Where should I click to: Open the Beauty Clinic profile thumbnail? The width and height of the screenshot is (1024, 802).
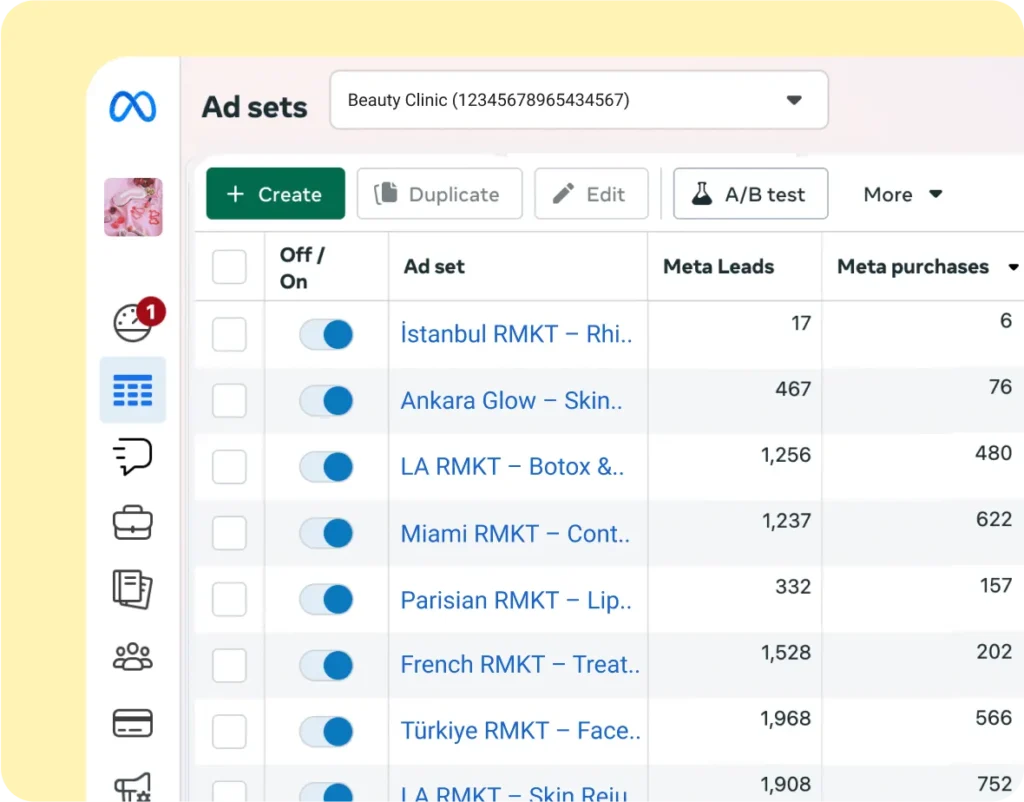(x=133, y=207)
